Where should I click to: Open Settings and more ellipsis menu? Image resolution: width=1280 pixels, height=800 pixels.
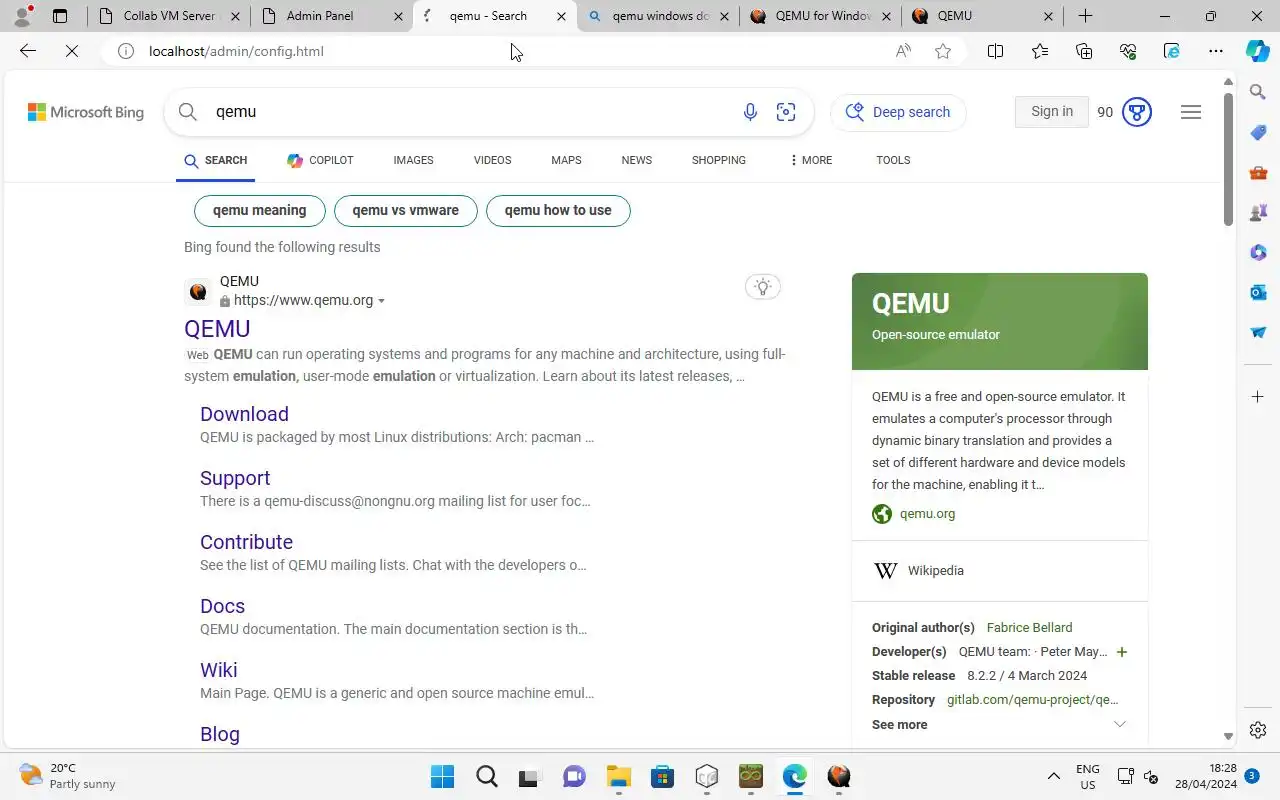[1216, 51]
